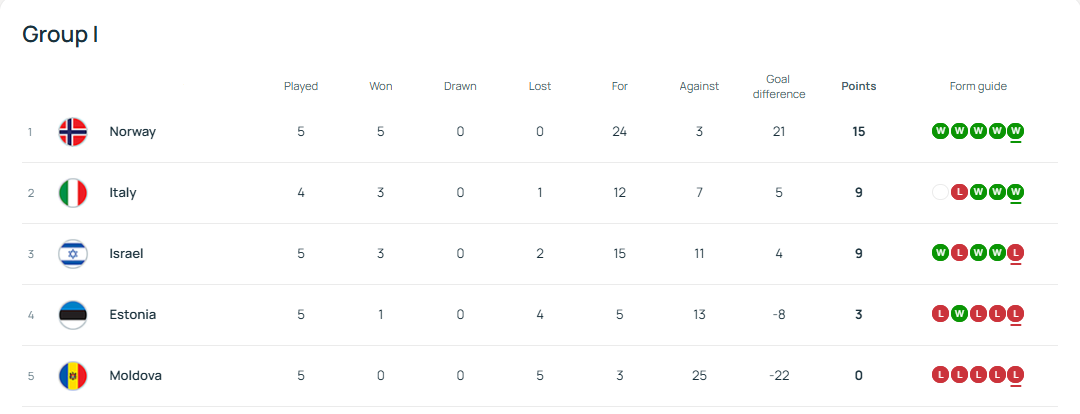Click Norway's flag icon
This screenshot has width=1080, height=414.
(x=73, y=132)
